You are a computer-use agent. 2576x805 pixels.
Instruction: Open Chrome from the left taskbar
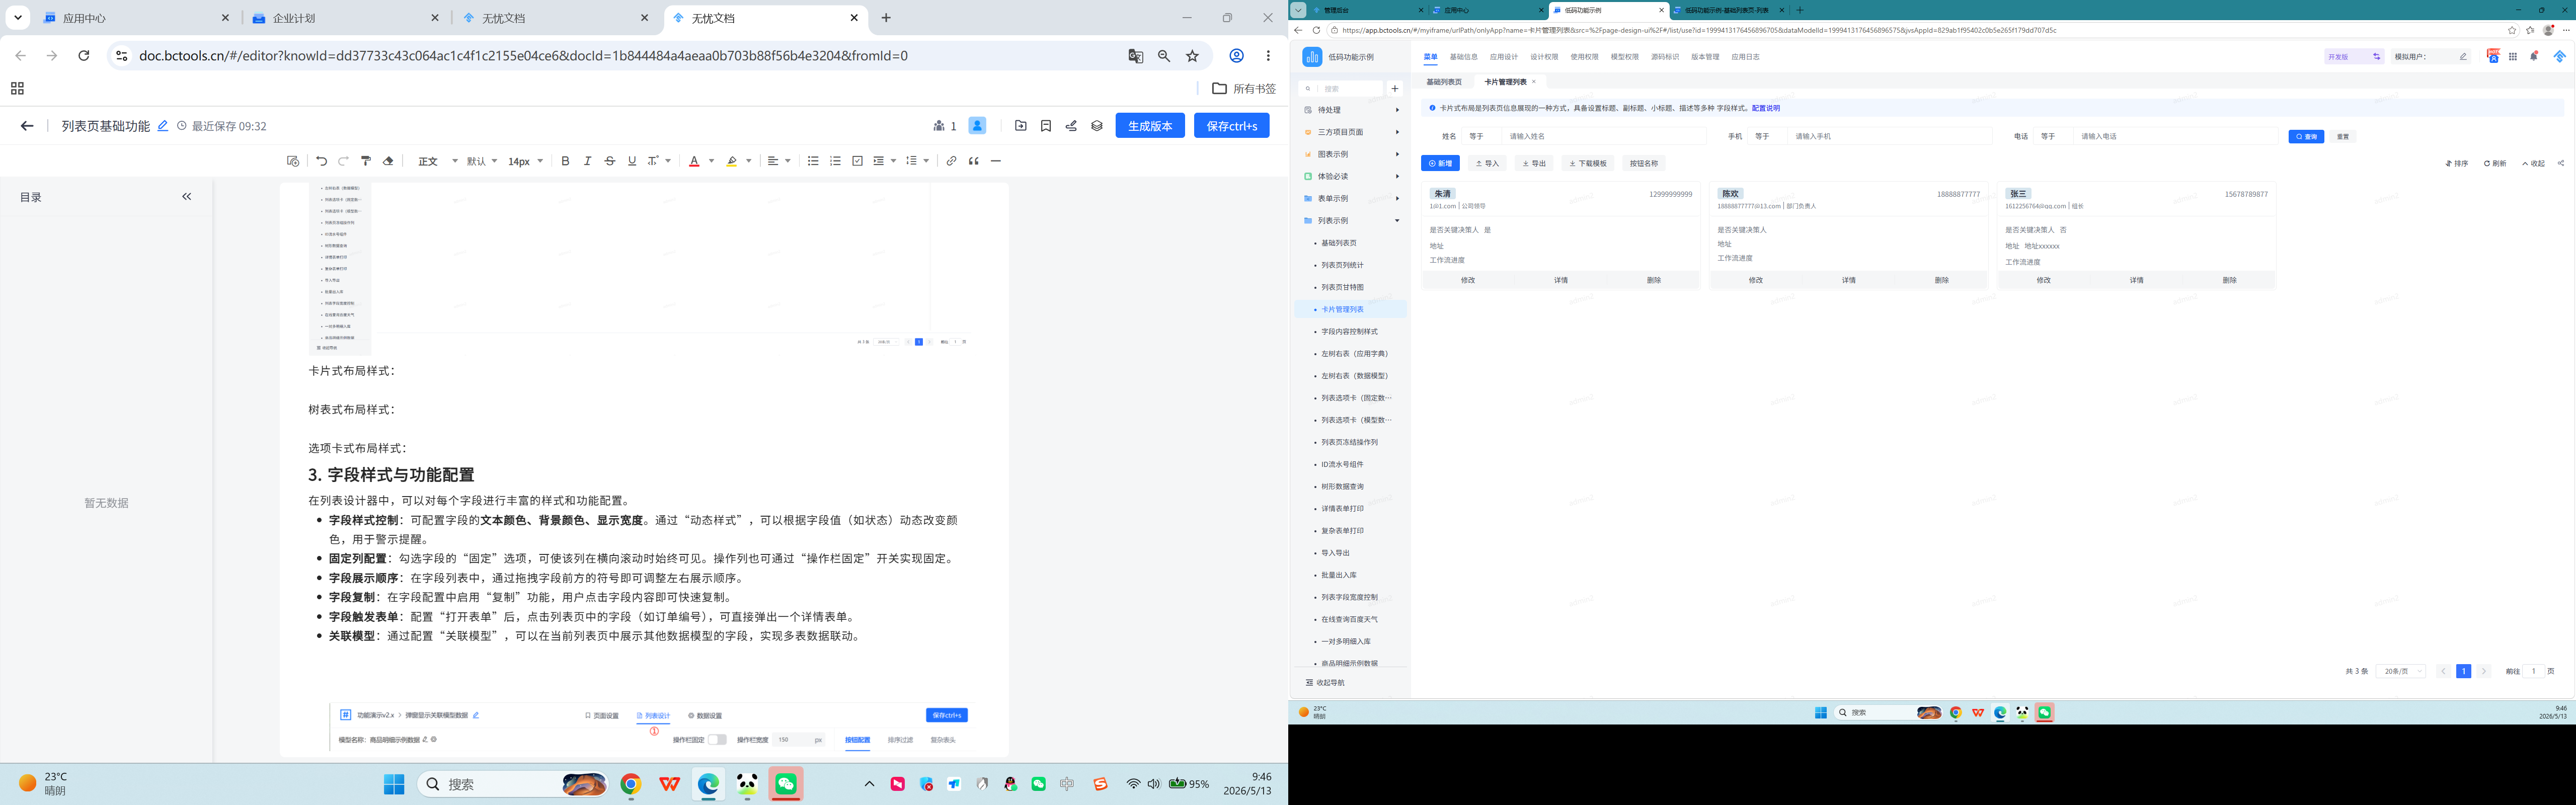[x=630, y=785]
